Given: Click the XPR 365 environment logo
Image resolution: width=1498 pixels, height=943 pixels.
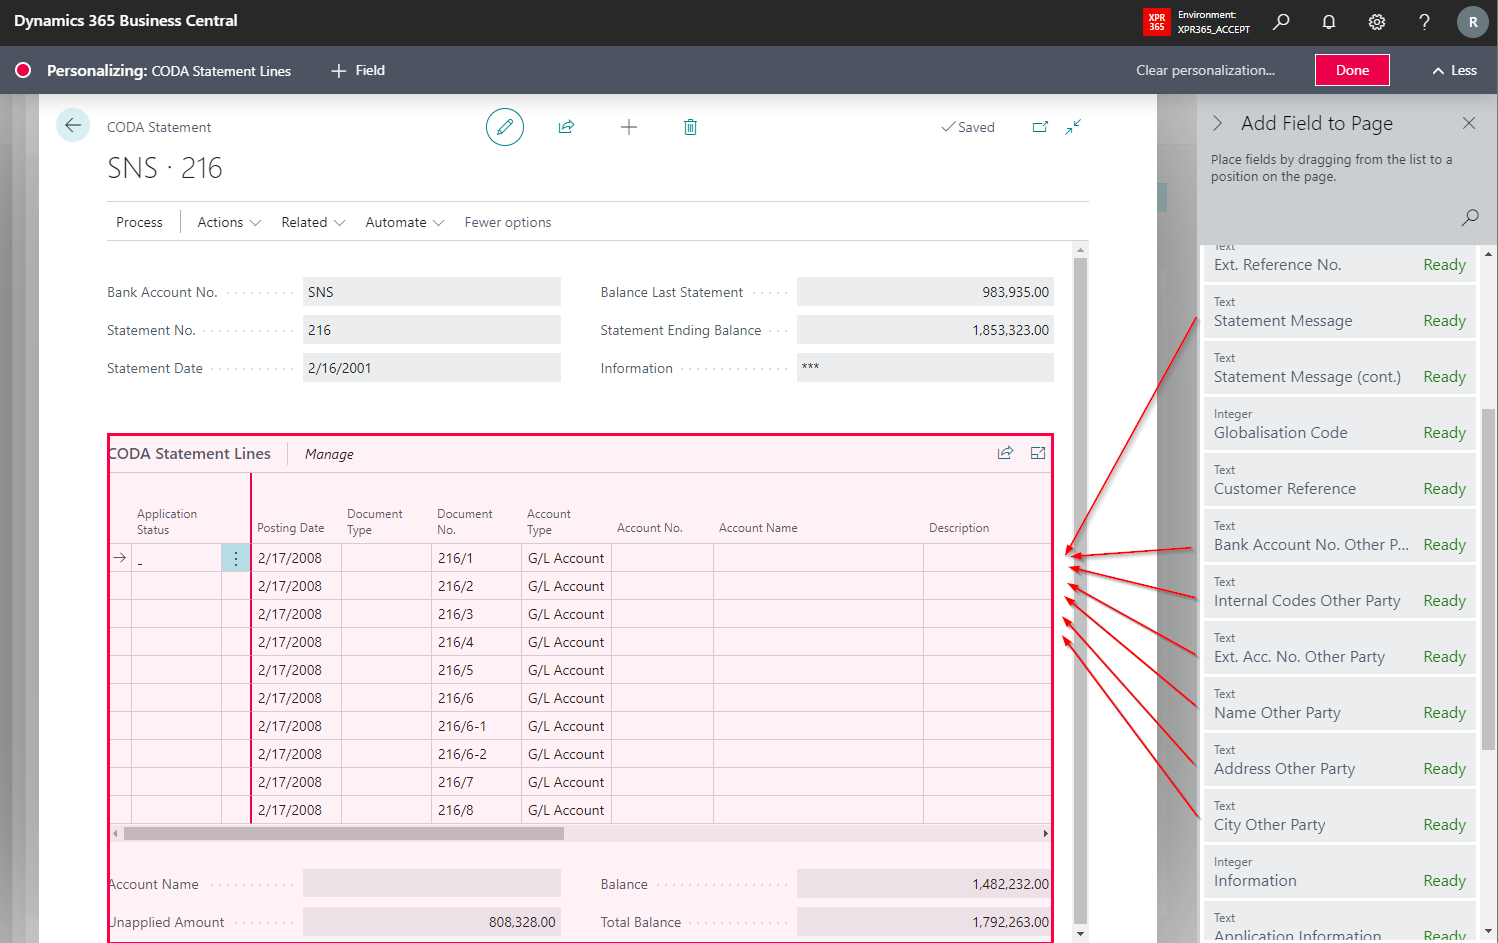Looking at the screenshot, I should [x=1157, y=21].
